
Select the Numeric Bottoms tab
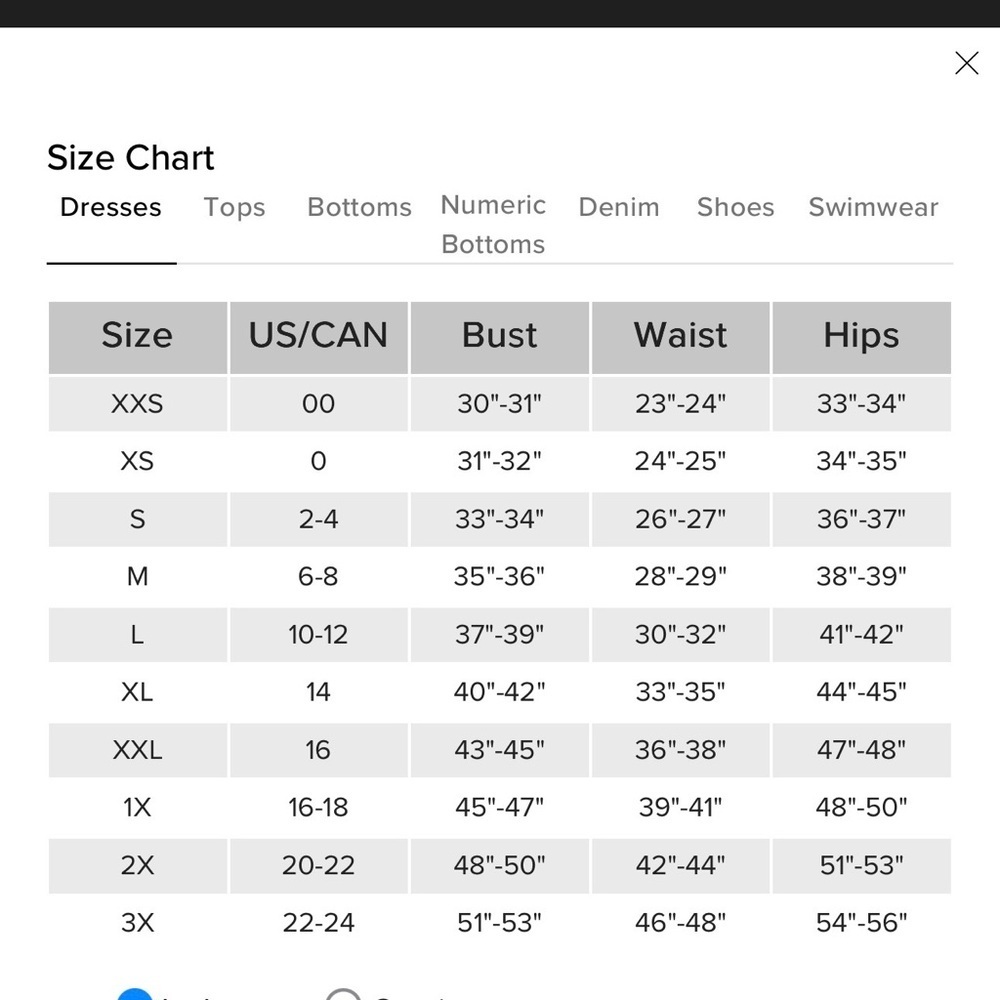(x=493, y=224)
